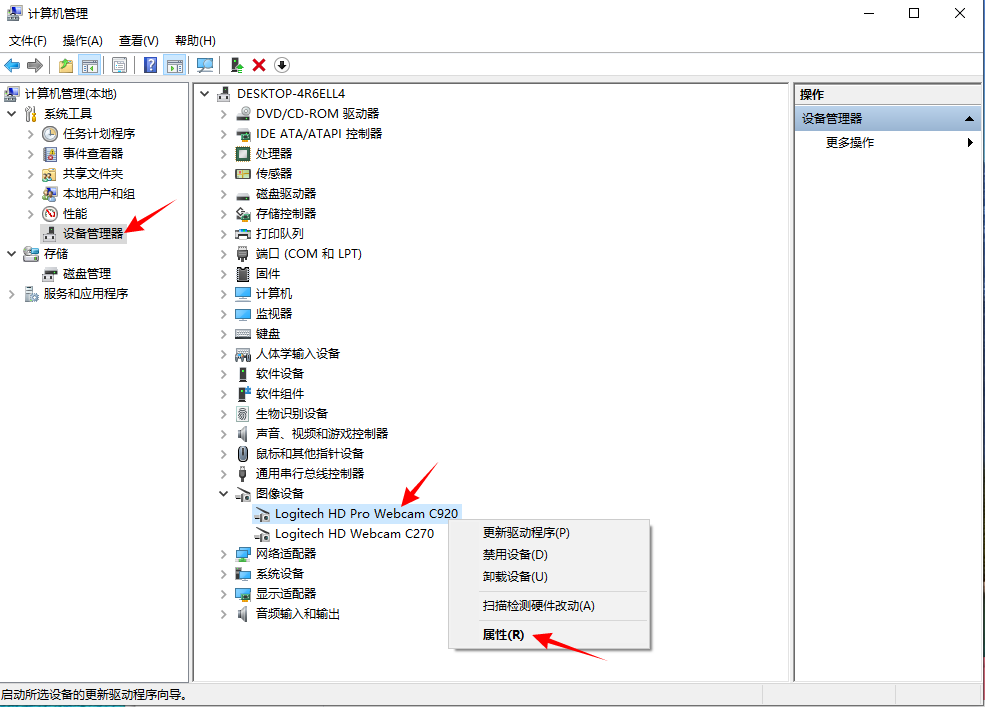Click the 任务计划程序 clock icon

50,134
